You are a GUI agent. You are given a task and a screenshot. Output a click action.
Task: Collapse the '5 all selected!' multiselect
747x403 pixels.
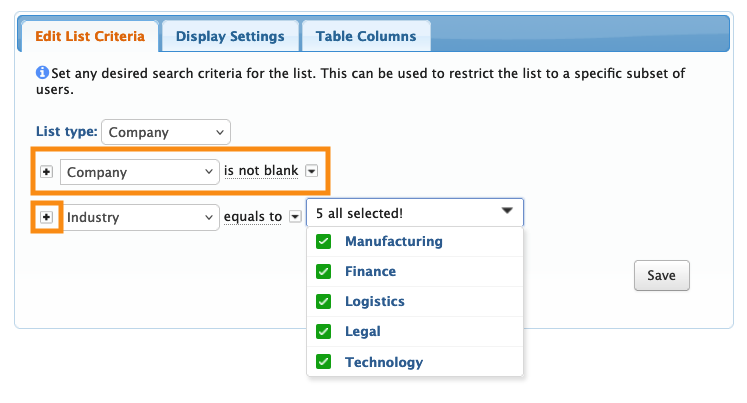(x=414, y=212)
